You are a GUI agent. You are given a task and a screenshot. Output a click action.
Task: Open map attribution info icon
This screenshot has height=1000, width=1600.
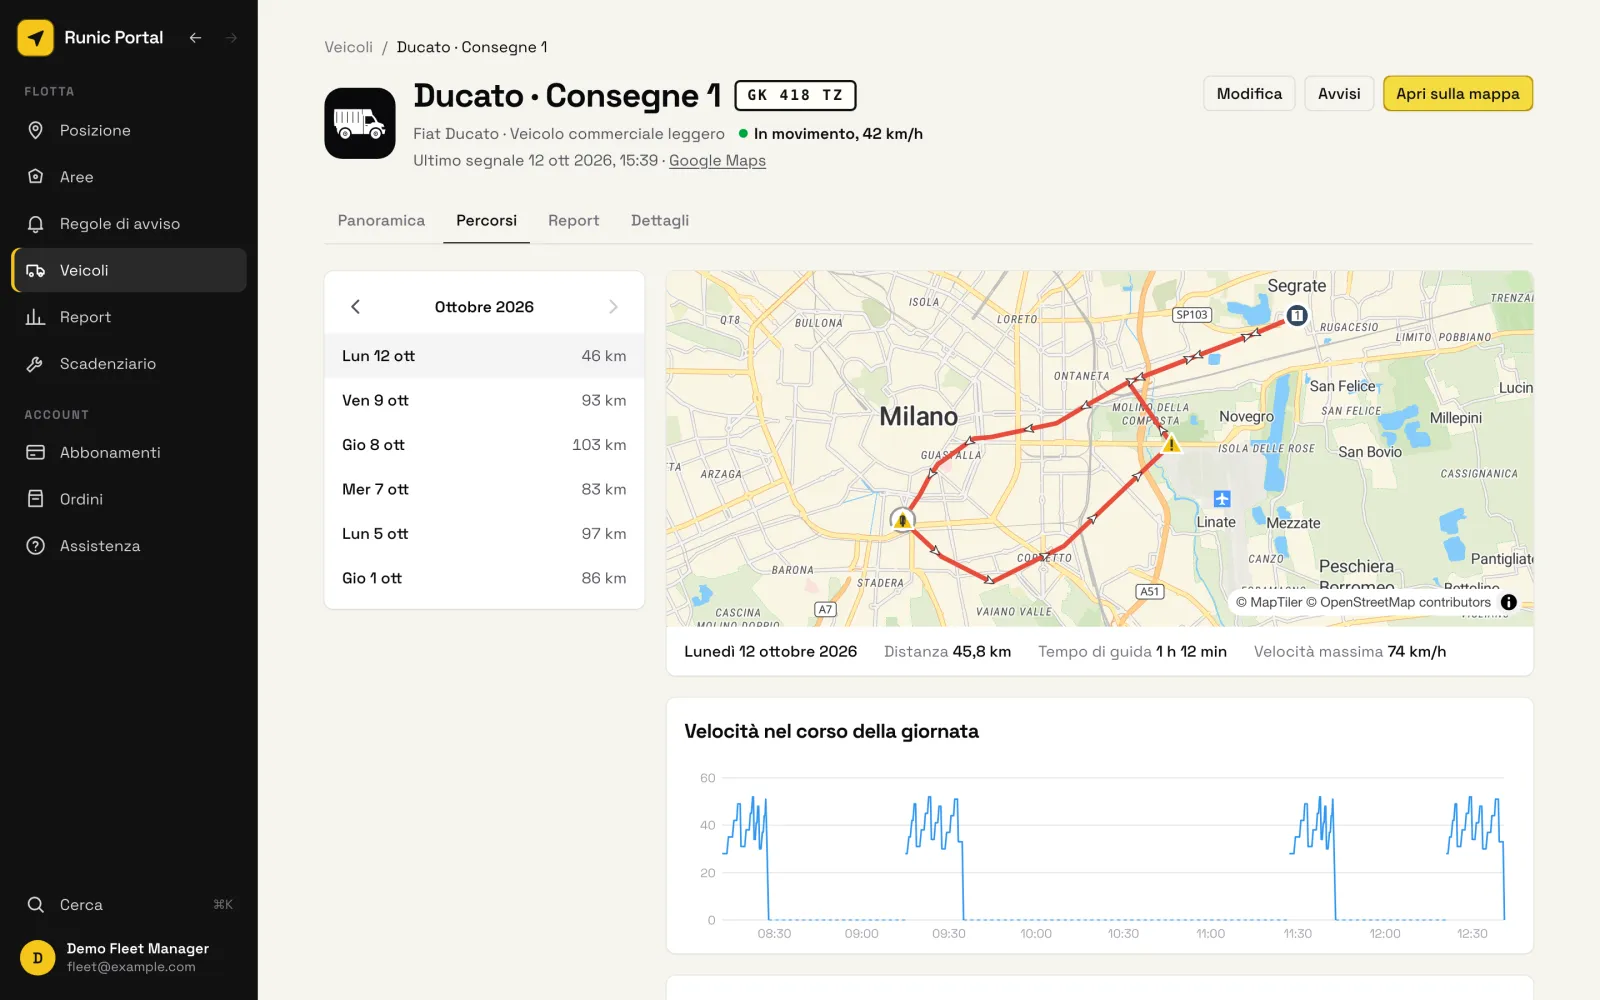click(1509, 602)
